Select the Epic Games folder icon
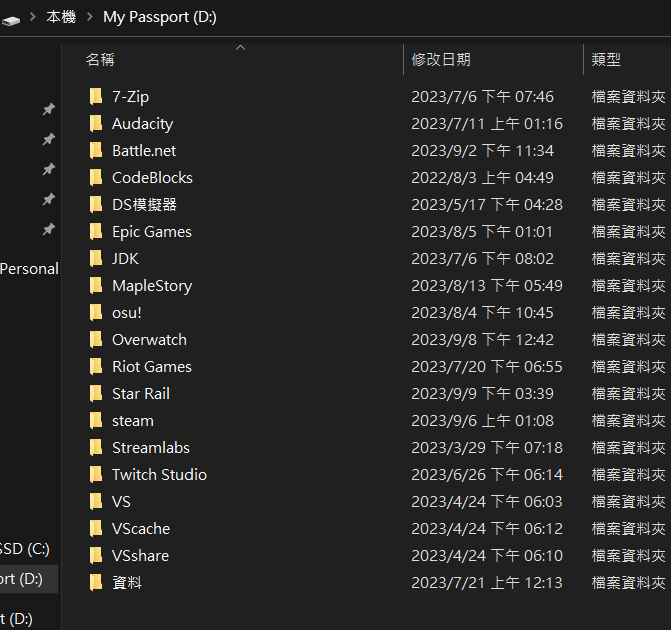671x630 pixels. click(x=96, y=231)
